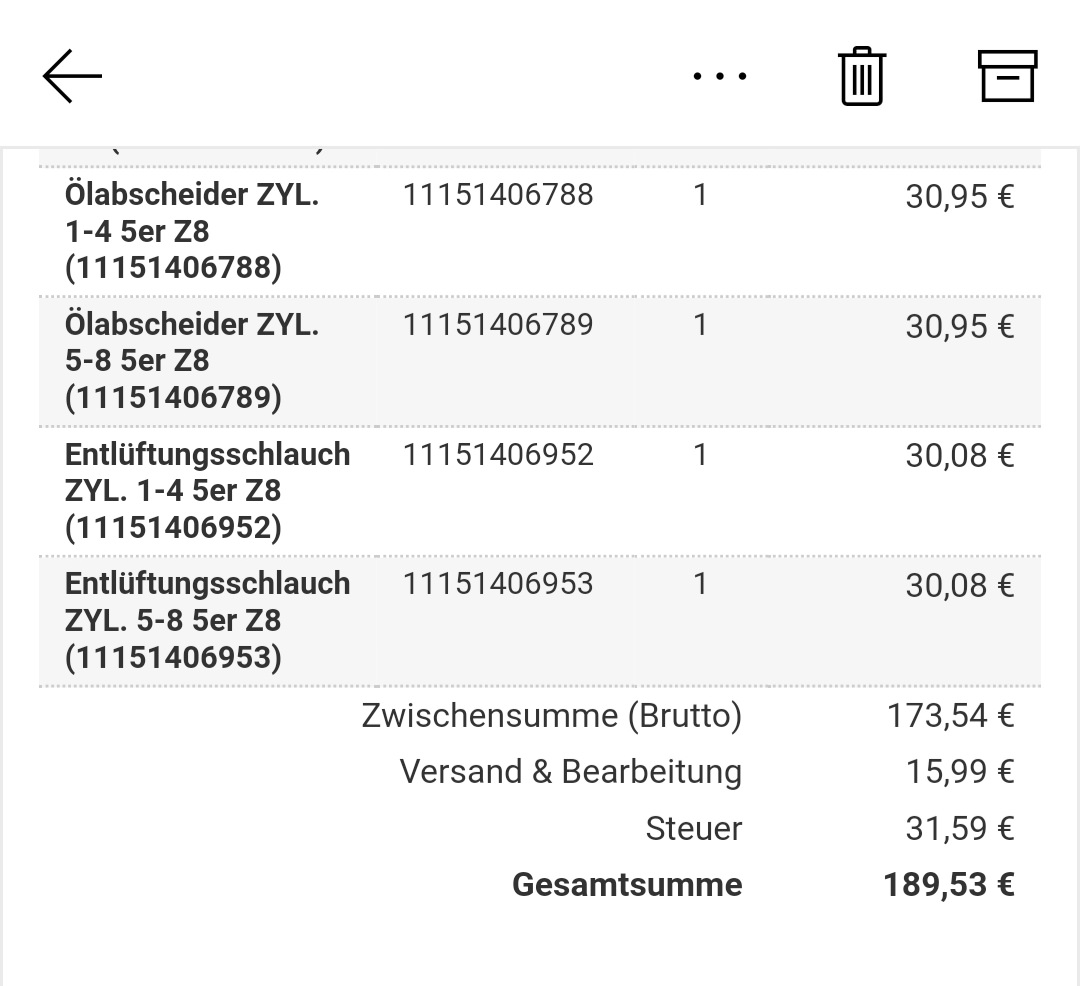
Task: Open the three-dot more options menu
Action: pyautogui.click(x=720, y=76)
